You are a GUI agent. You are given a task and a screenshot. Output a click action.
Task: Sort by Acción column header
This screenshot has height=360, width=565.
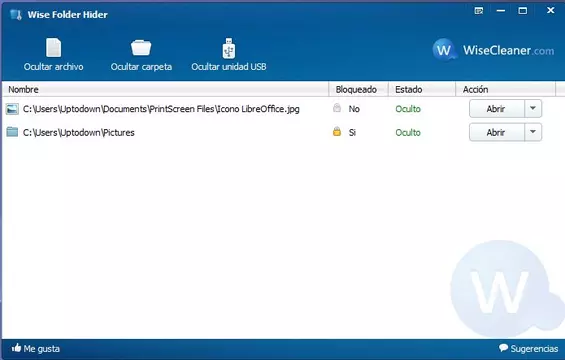[x=506, y=89]
